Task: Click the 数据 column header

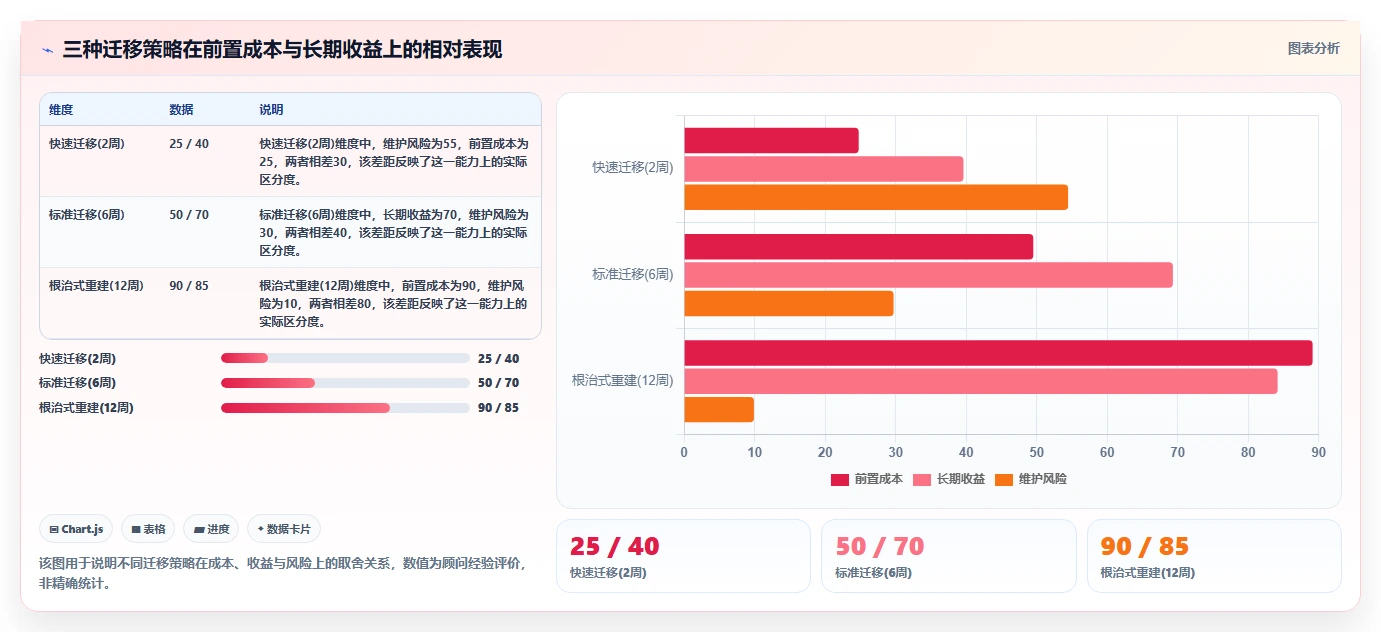Action: (181, 109)
